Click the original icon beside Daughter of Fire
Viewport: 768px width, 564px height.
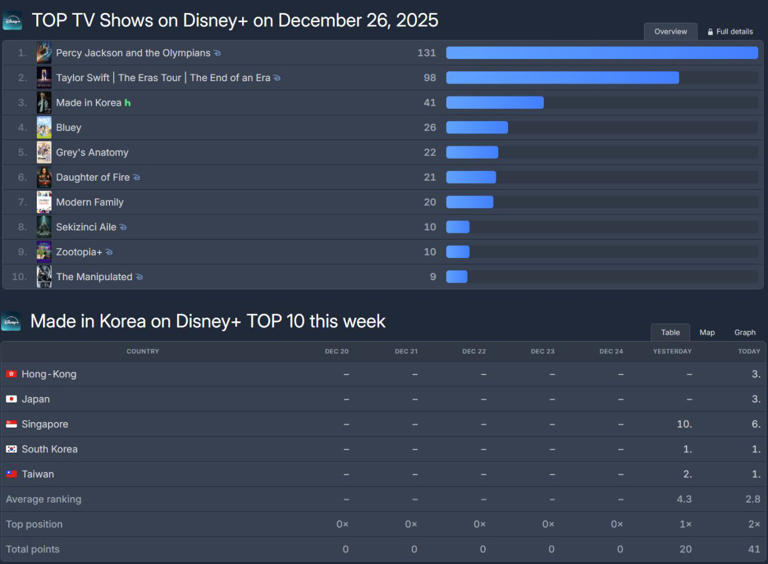(x=136, y=178)
